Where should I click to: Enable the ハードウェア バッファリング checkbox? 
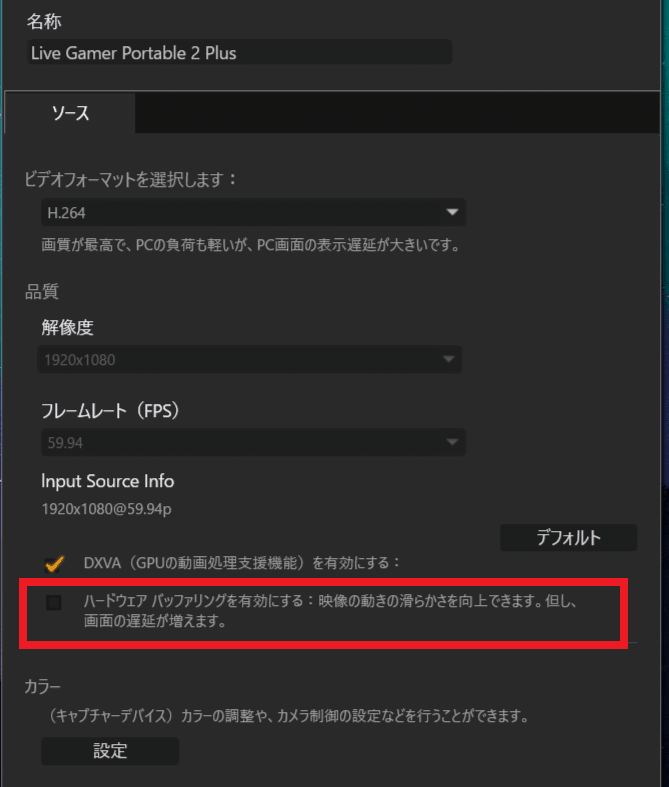coord(54,602)
